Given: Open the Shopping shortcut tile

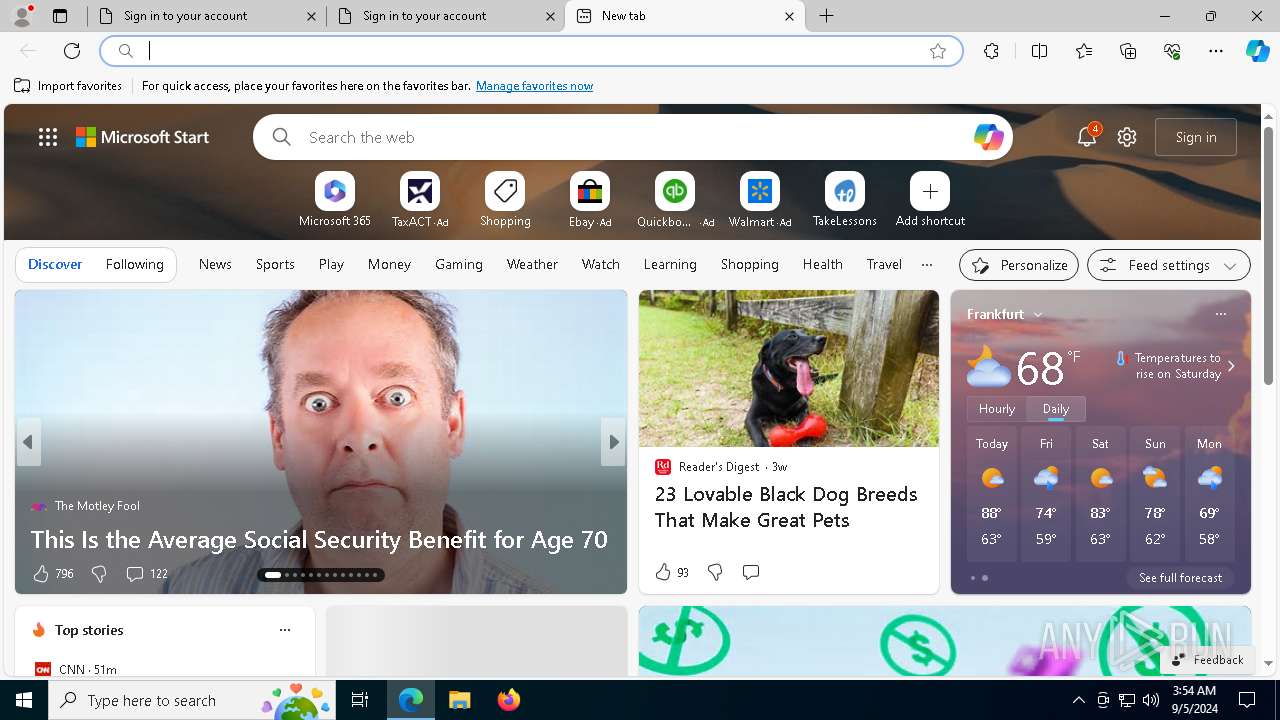Looking at the screenshot, I should pos(505,200).
